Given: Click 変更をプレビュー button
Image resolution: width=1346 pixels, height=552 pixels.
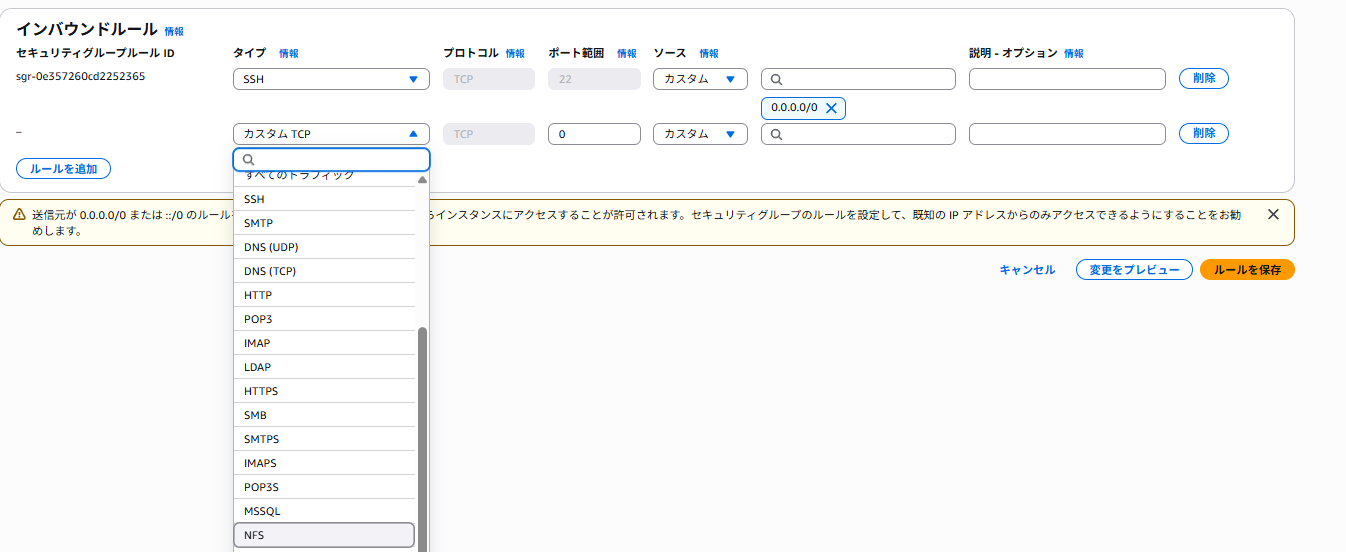Looking at the screenshot, I should (1134, 270).
